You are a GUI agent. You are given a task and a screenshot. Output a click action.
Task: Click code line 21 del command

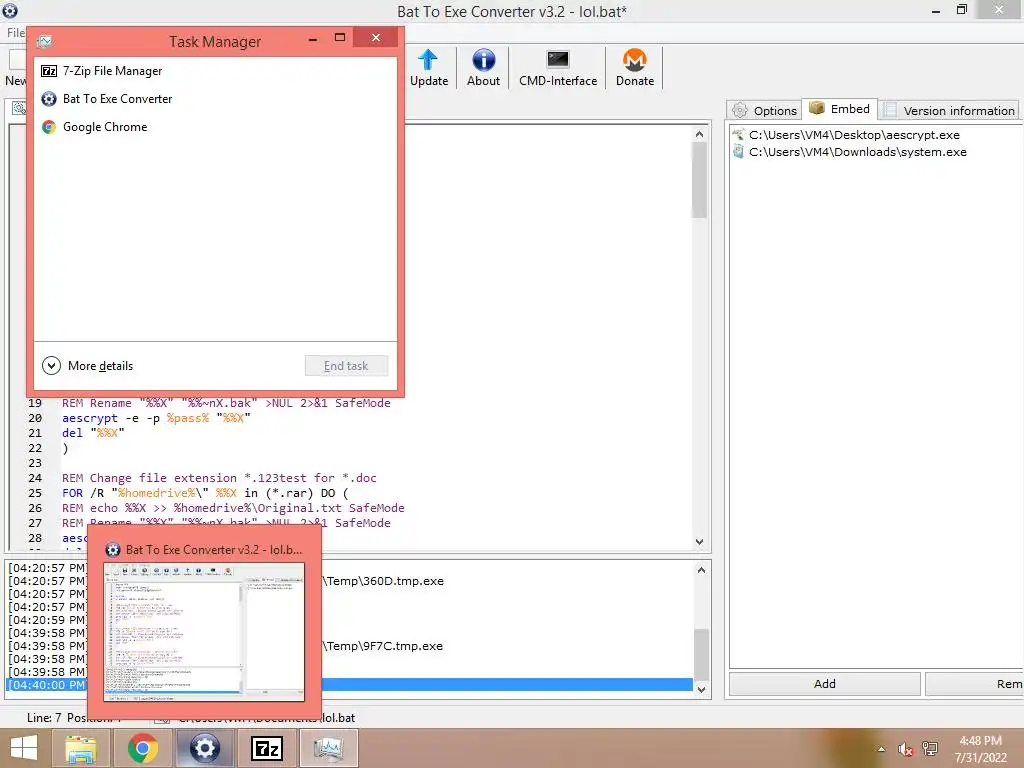93,433
